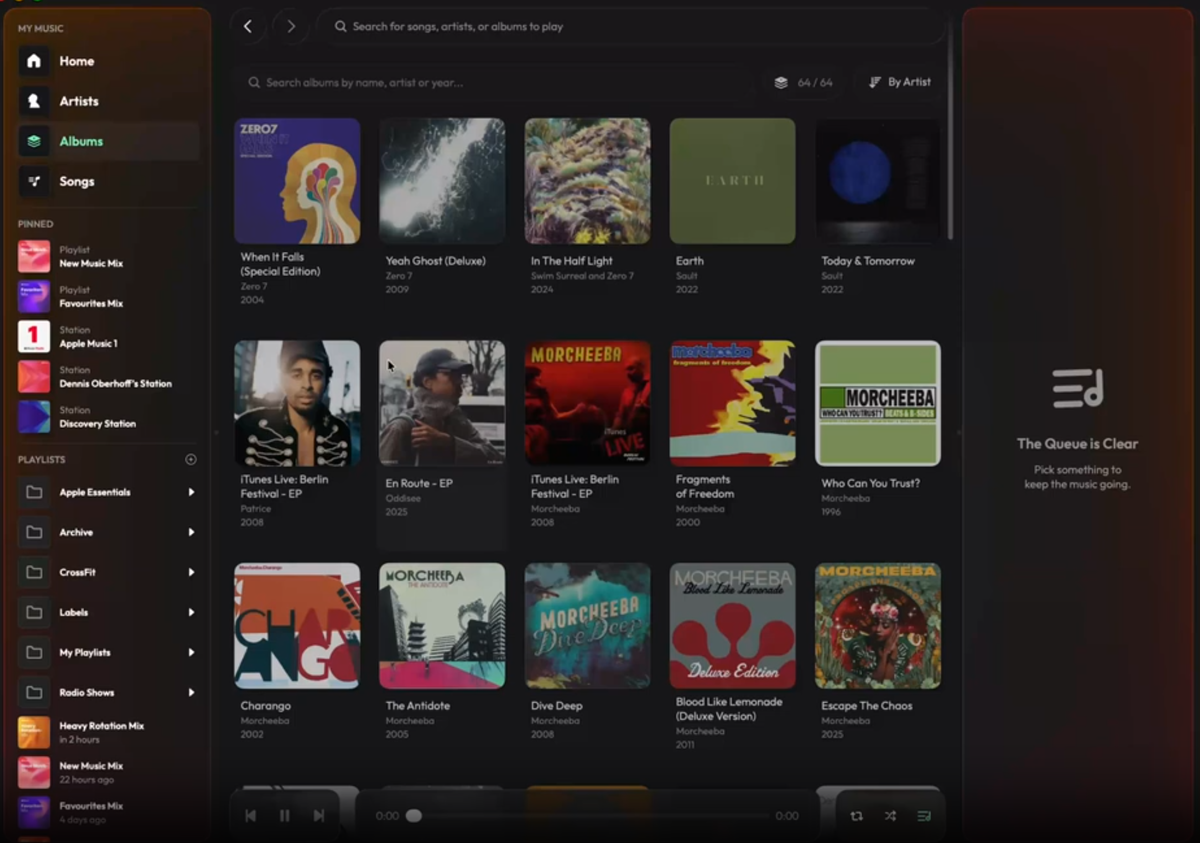
Task: Select the Albums sidebar icon
Action: pyautogui.click(x=34, y=141)
